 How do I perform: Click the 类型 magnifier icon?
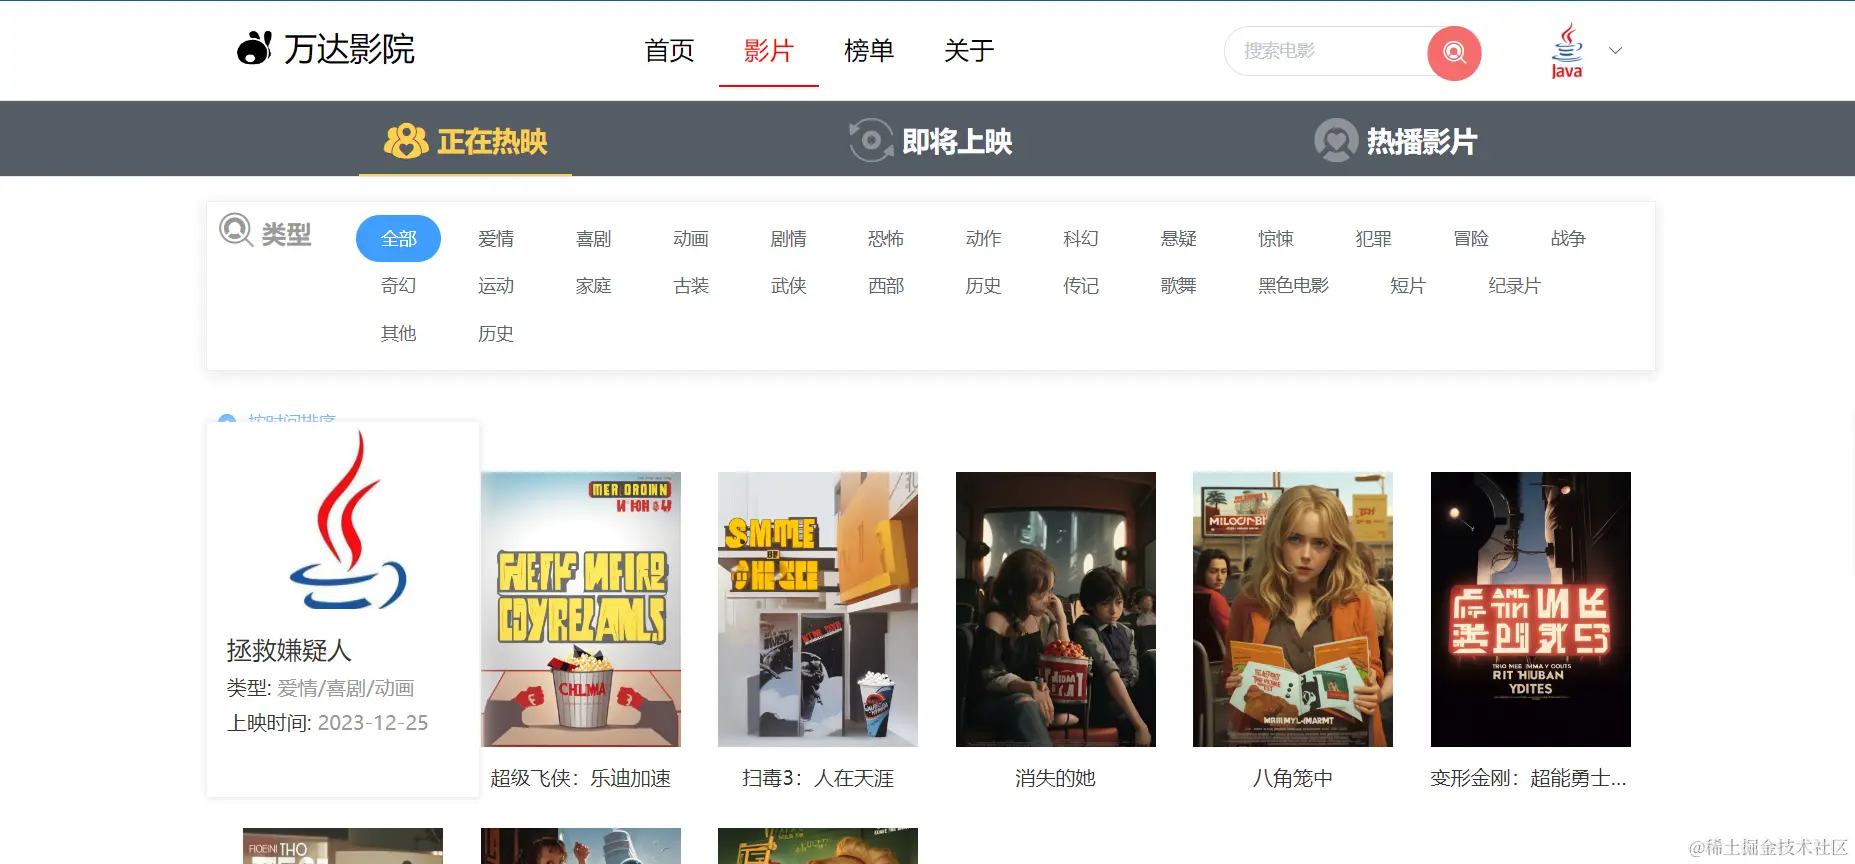pos(236,230)
